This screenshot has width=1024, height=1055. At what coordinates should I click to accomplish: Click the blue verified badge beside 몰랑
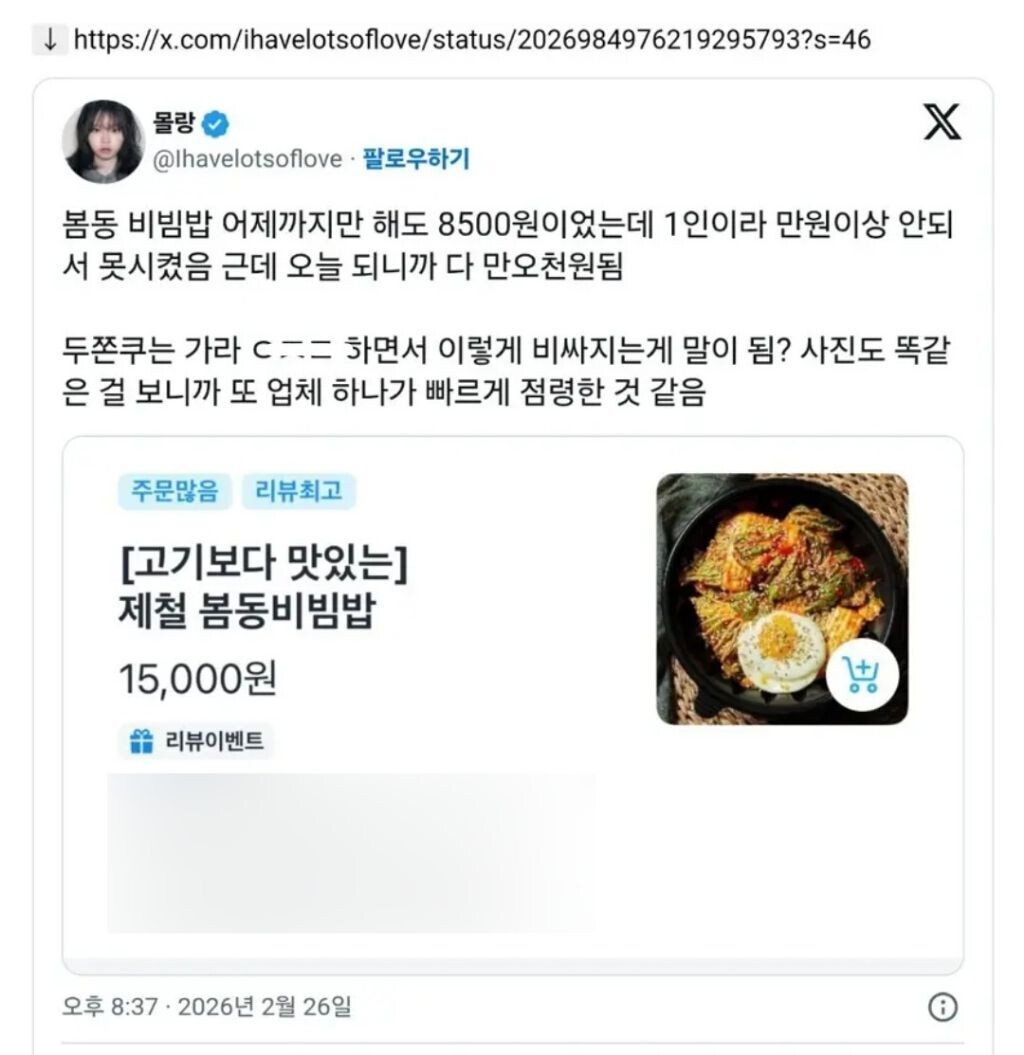pyautogui.click(x=215, y=124)
